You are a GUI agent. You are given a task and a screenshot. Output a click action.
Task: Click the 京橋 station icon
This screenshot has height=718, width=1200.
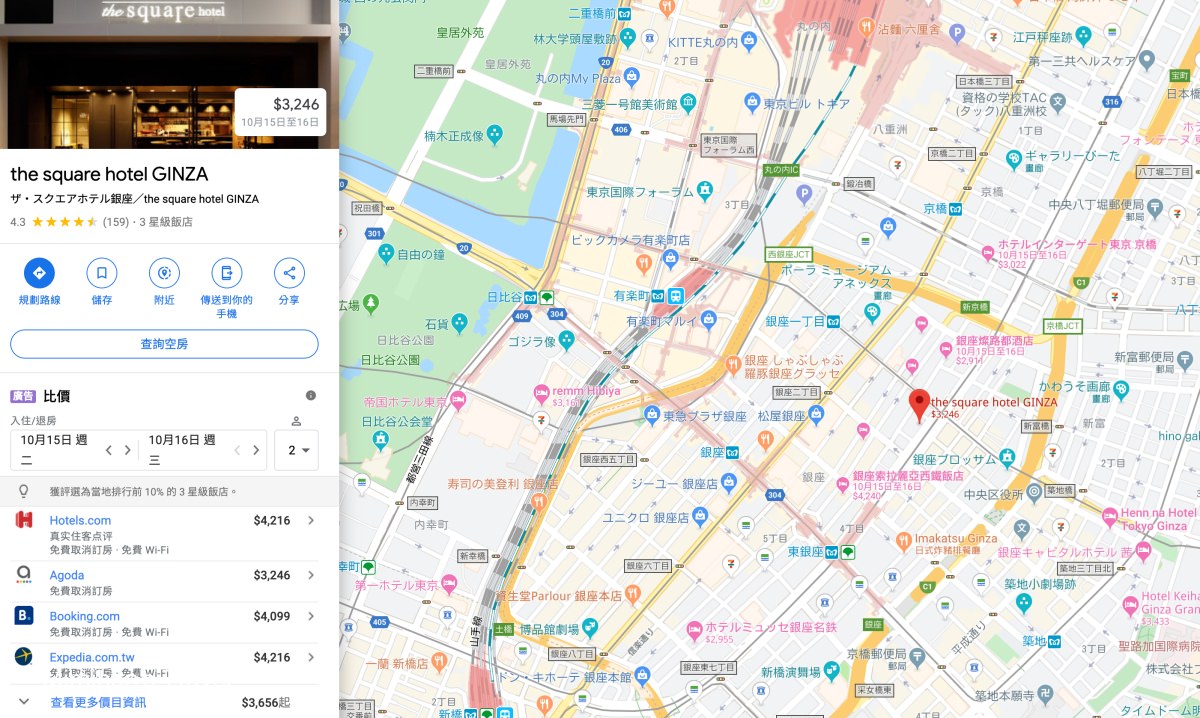pos(955,209)
